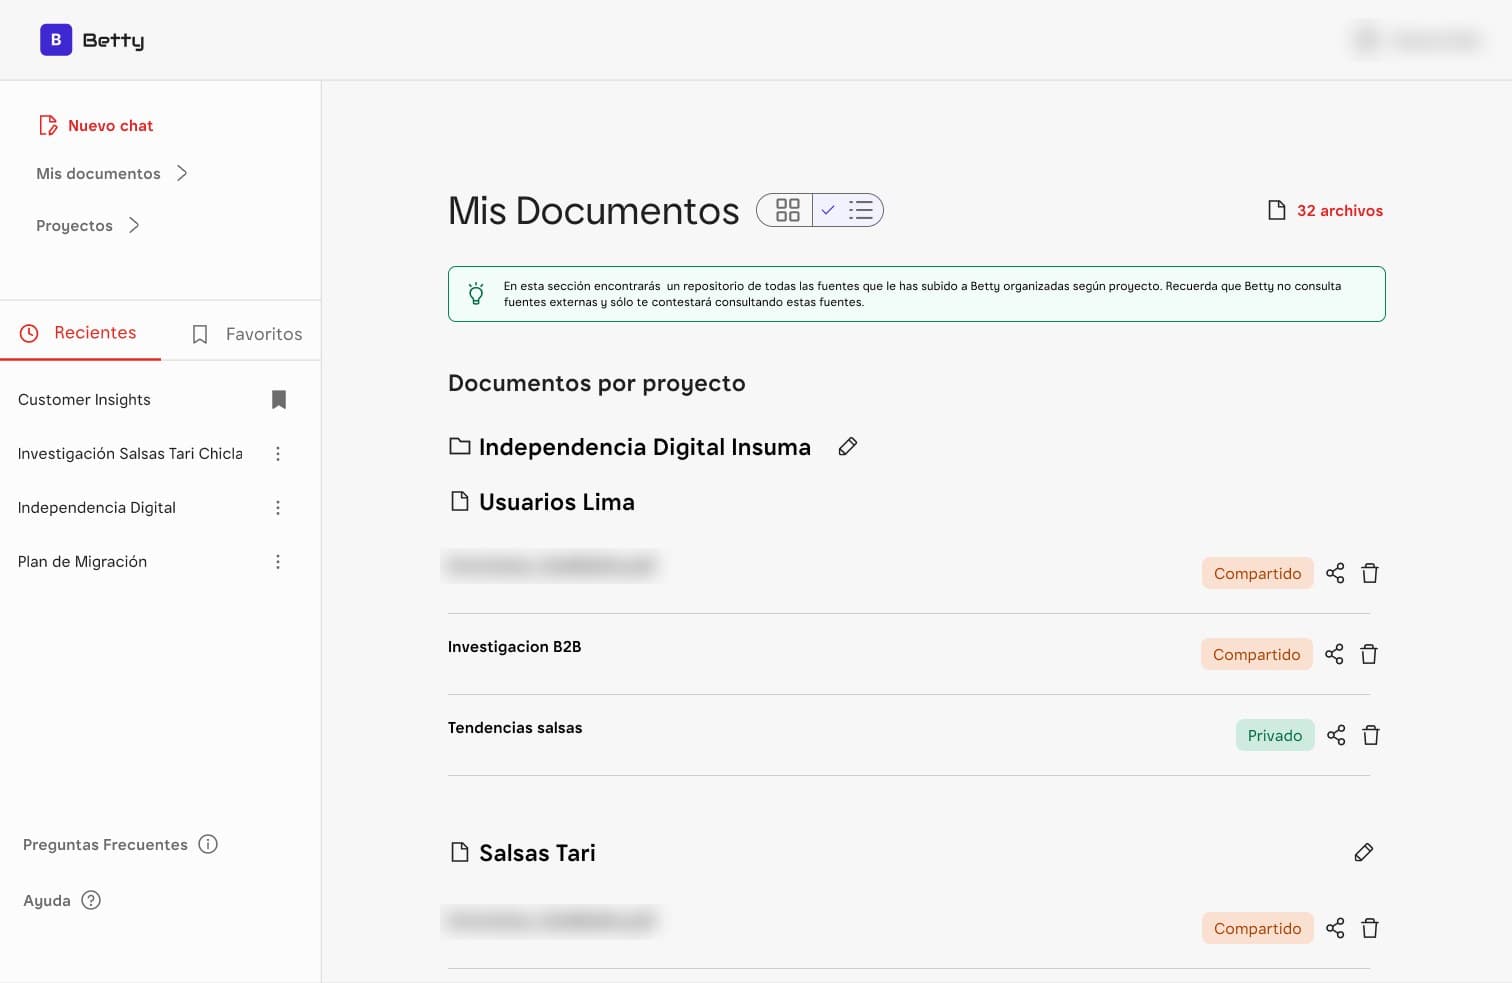Image resolution: width=1512 pixels, height=983 pixels.
Task: Expand the Mis documentos chevron
Action: (182, 173)
